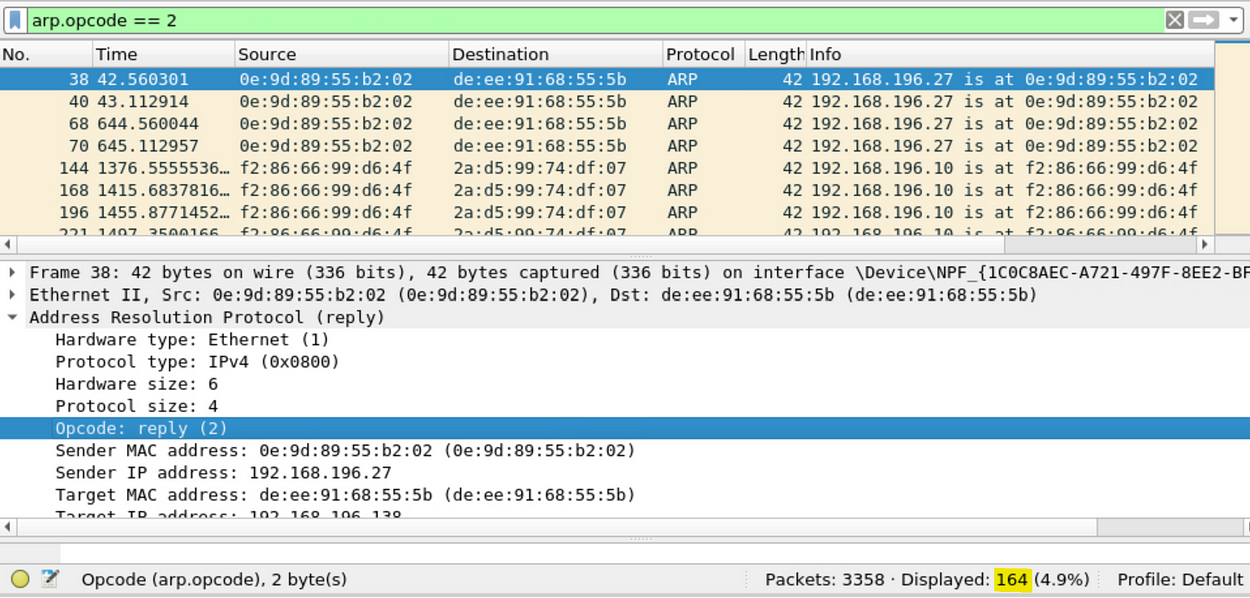1250x598 pixels.
Task: Select packet number 40 row
Action: tap(607, 102)
